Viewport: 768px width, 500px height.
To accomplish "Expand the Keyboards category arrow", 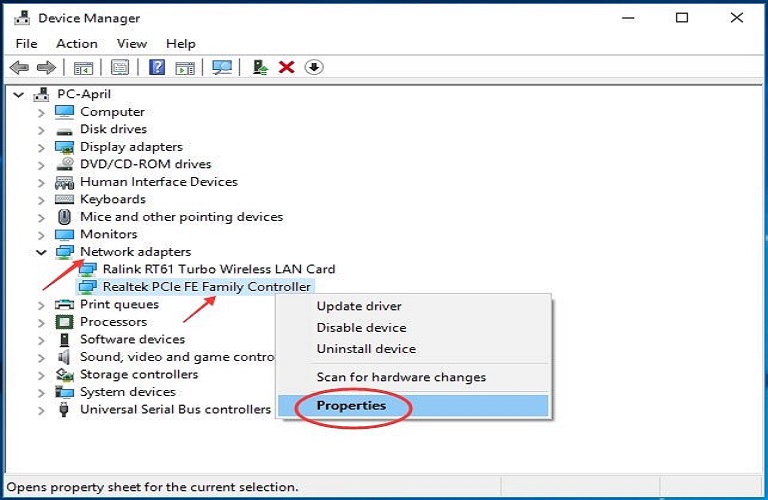I will [x=41, y=200].
